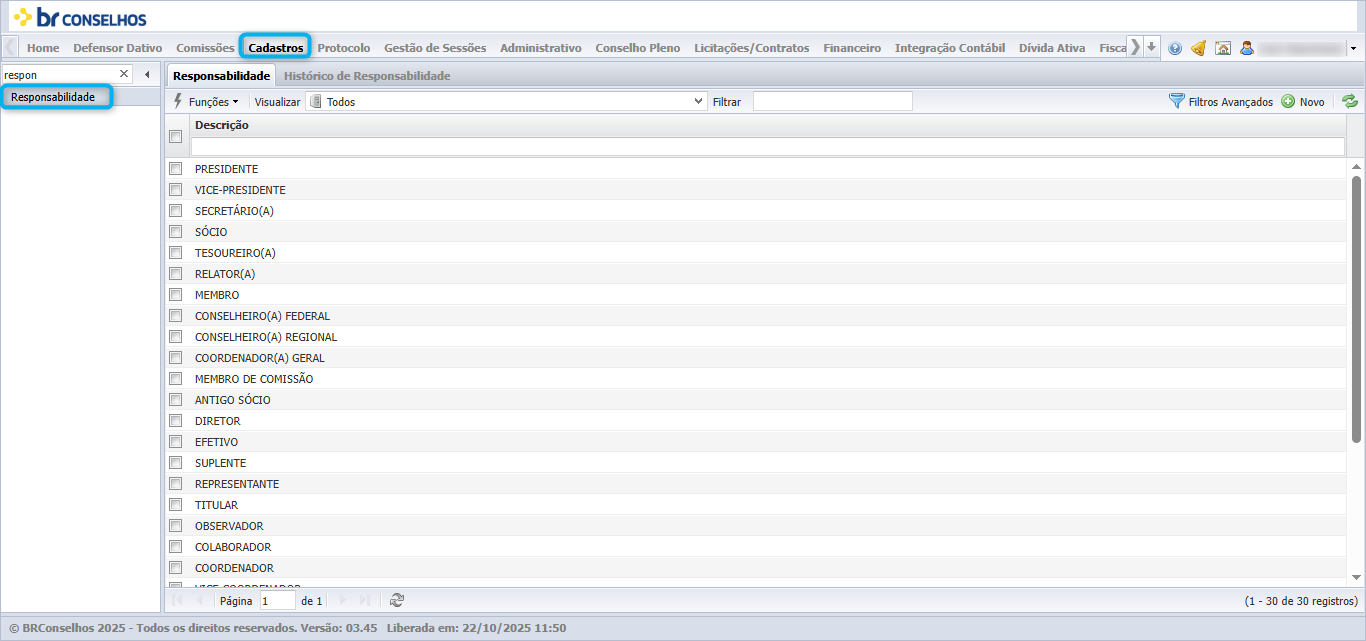The height and width of the screenshot is (641, 1366).
Task: Select Responsabilidade in the sidebar results
Action: pyautogui.click(x=53, y=97)
